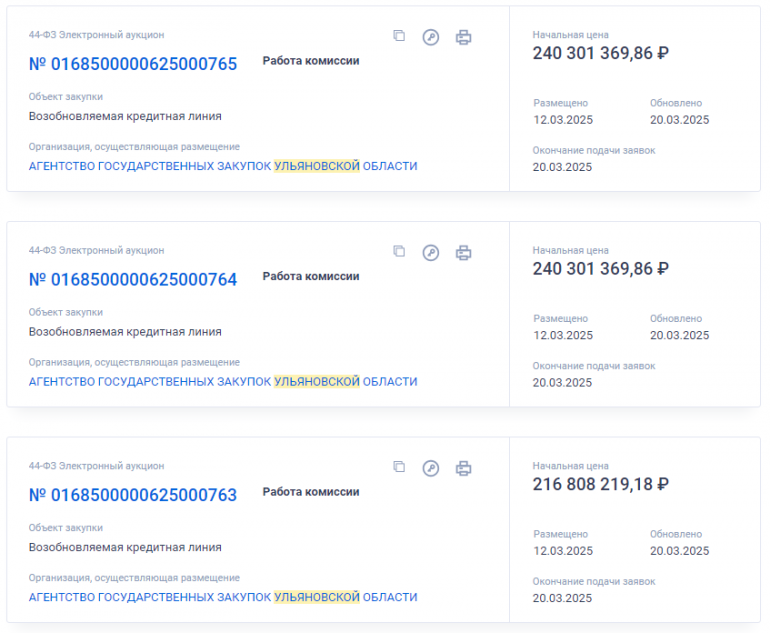
Task: Click 'Работа комиссии' status on card №0168500000625000764
Action: (311, 276)
